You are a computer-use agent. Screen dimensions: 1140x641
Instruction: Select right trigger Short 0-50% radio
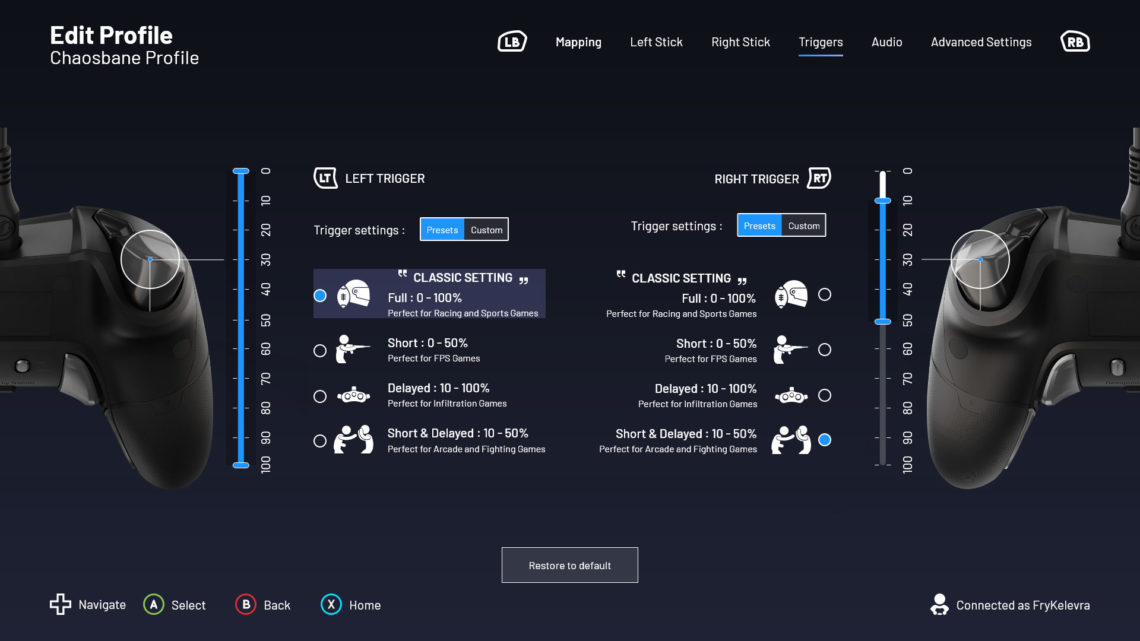pyautogui.click(x=824, y=350)
